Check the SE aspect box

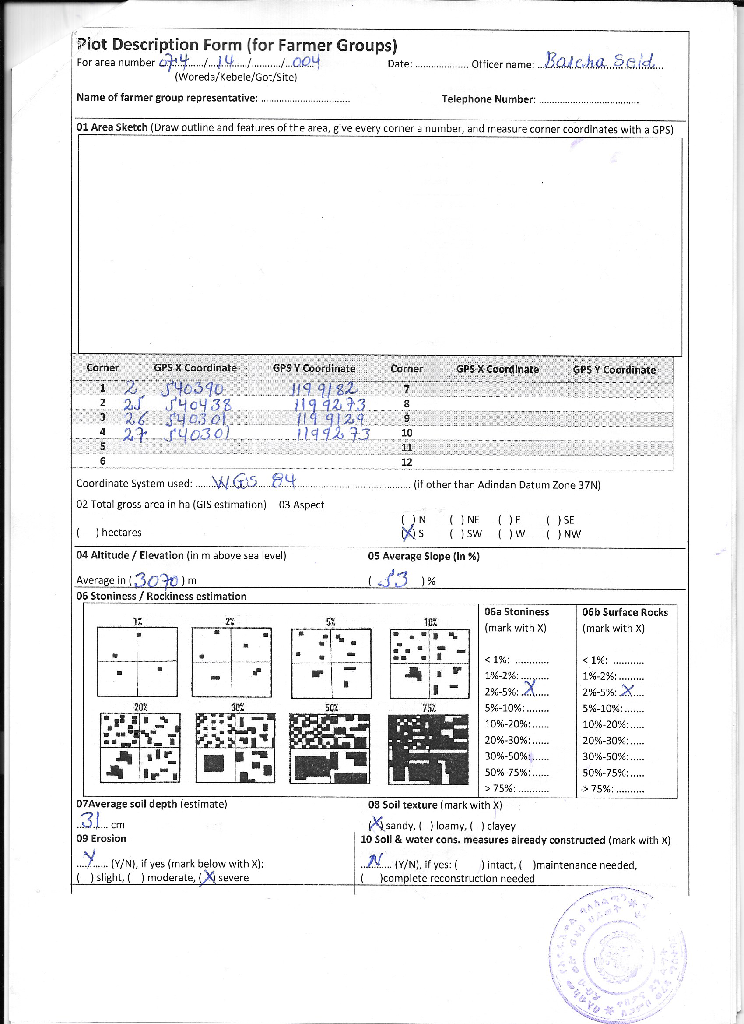pyautogui.click(x=553, y=520)
